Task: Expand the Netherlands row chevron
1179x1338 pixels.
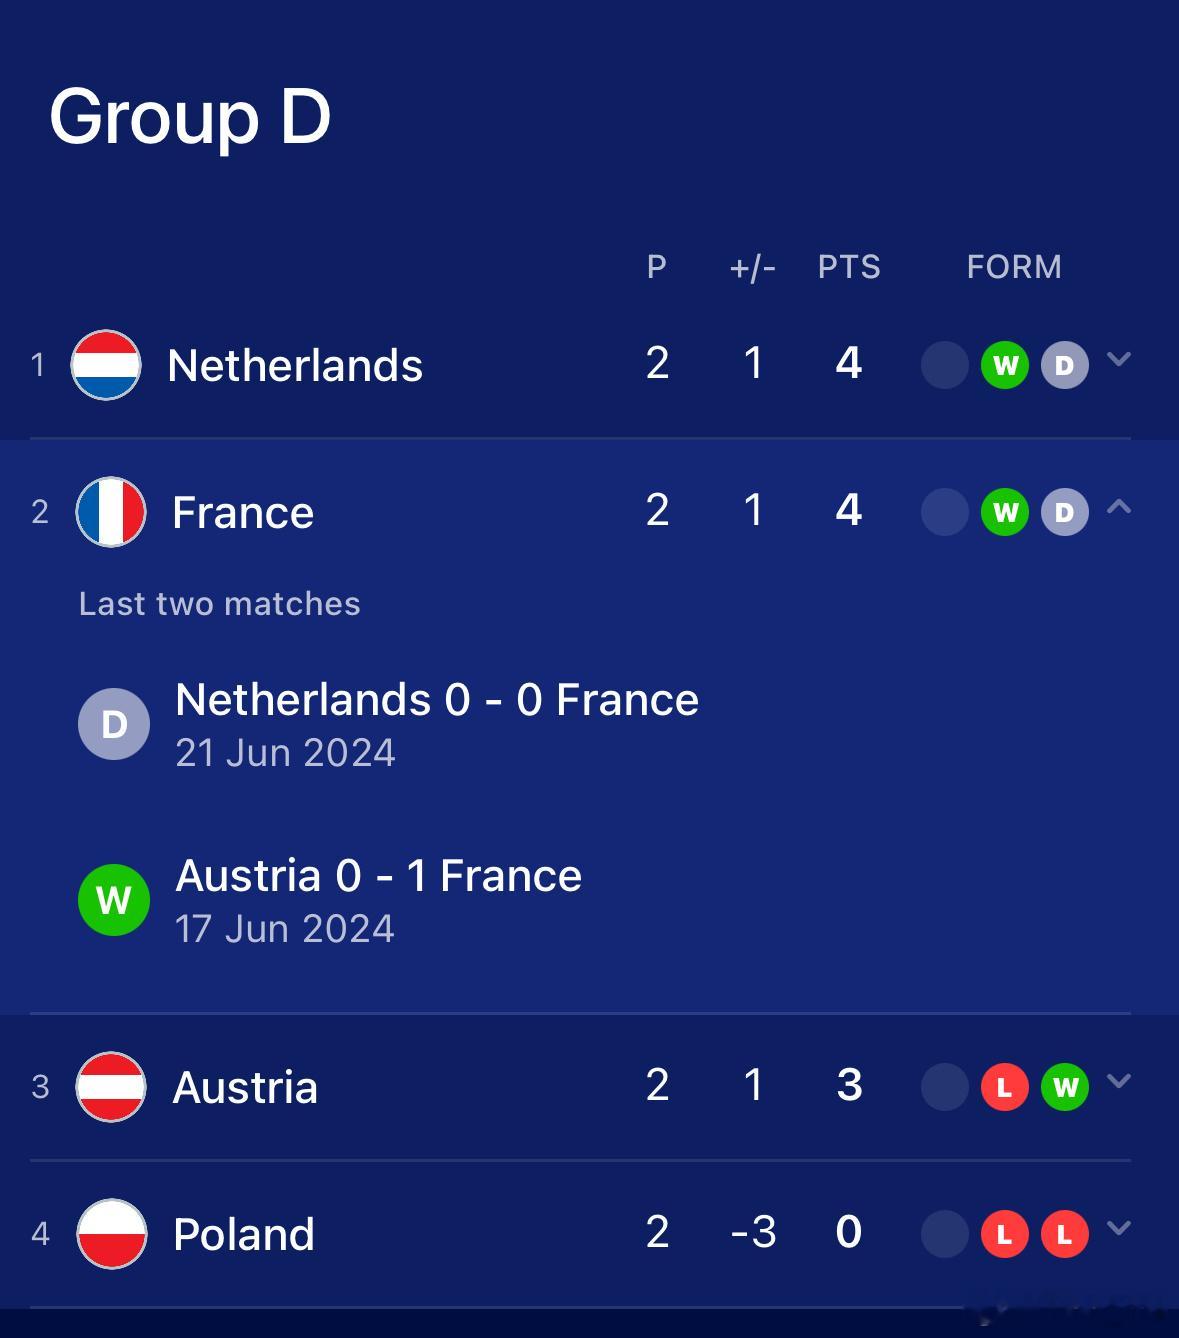Action: click(1119, 359)
